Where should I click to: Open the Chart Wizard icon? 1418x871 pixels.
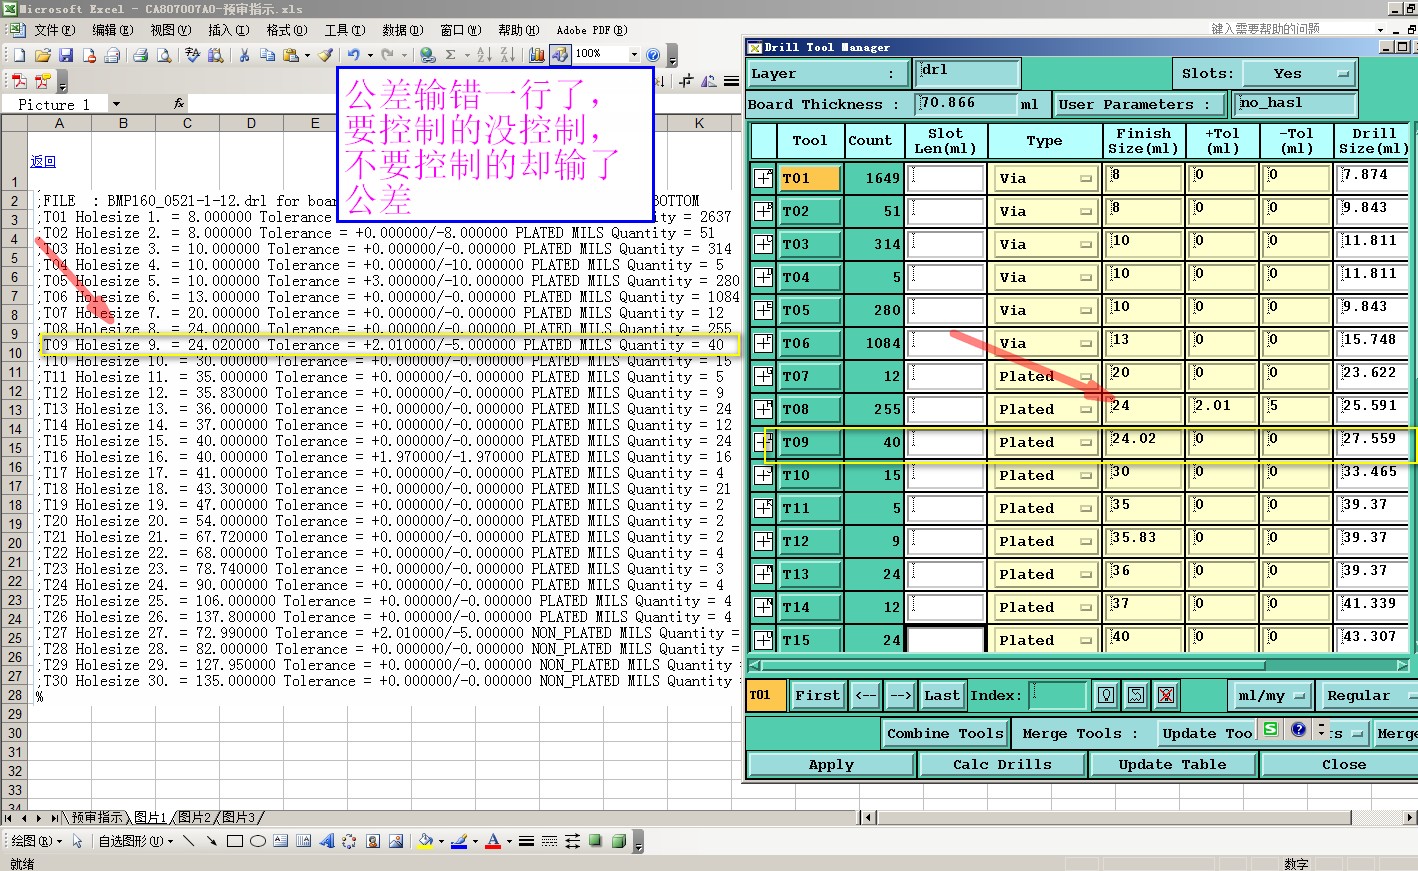537,55
